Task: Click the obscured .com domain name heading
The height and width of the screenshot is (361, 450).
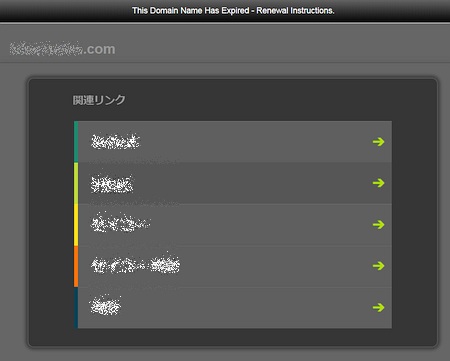Action: tap(62, 49)
